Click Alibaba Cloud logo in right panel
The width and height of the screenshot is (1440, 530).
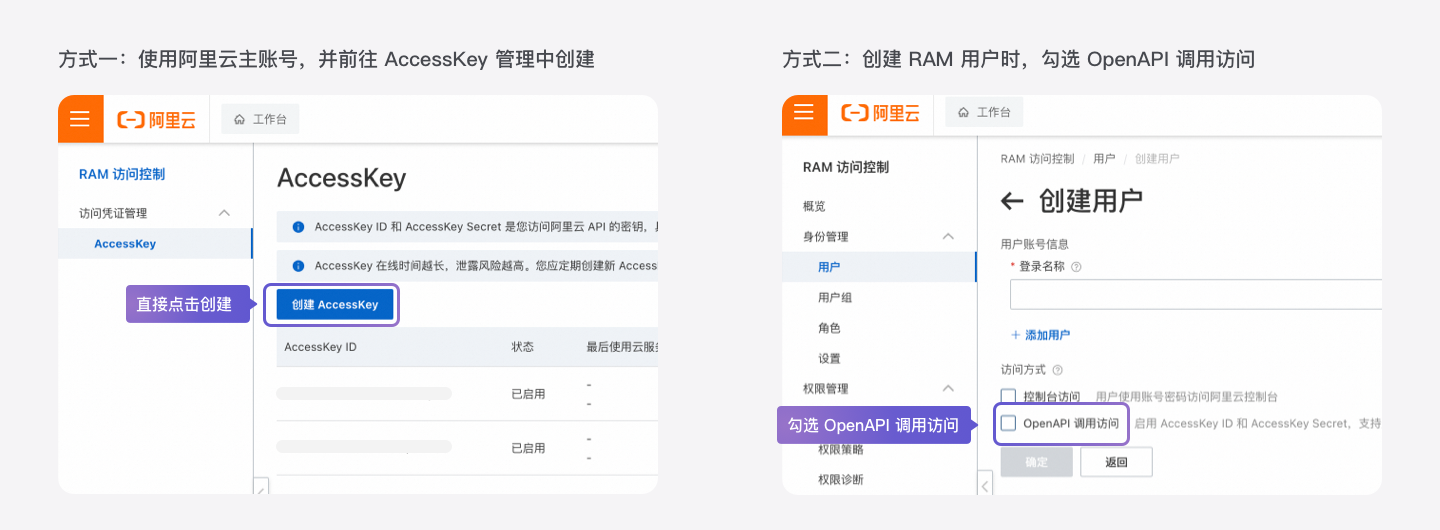[x=880, y=113]
